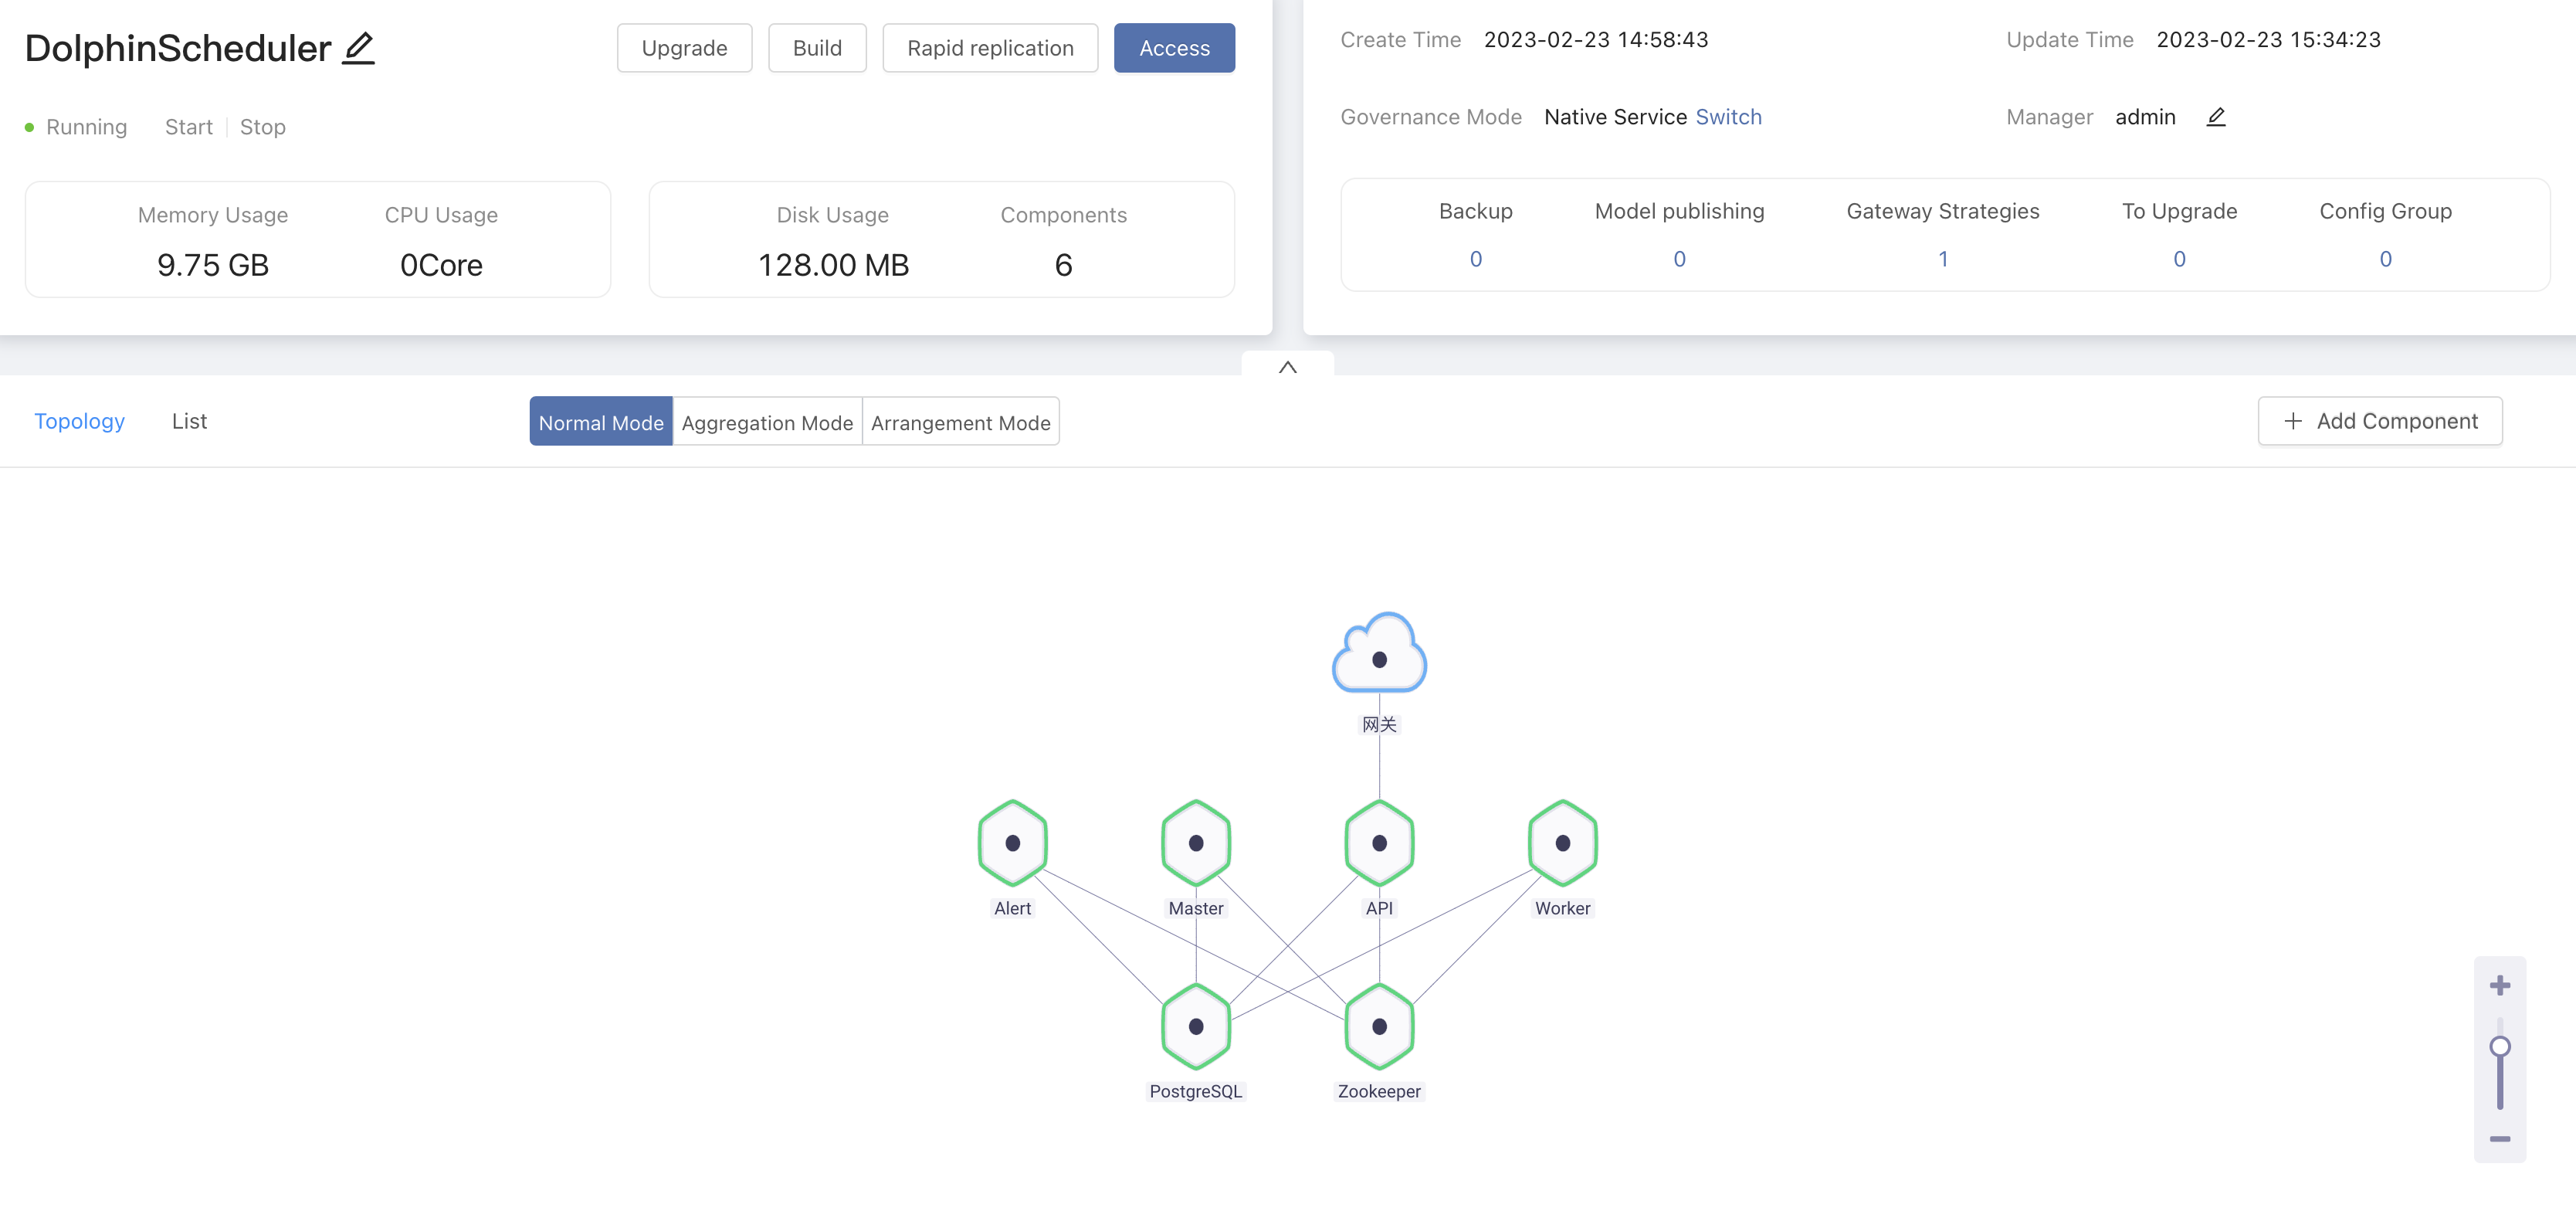Click the Add Component button
Screen dimensions: 2576x1228
[x=2380, y=421]
